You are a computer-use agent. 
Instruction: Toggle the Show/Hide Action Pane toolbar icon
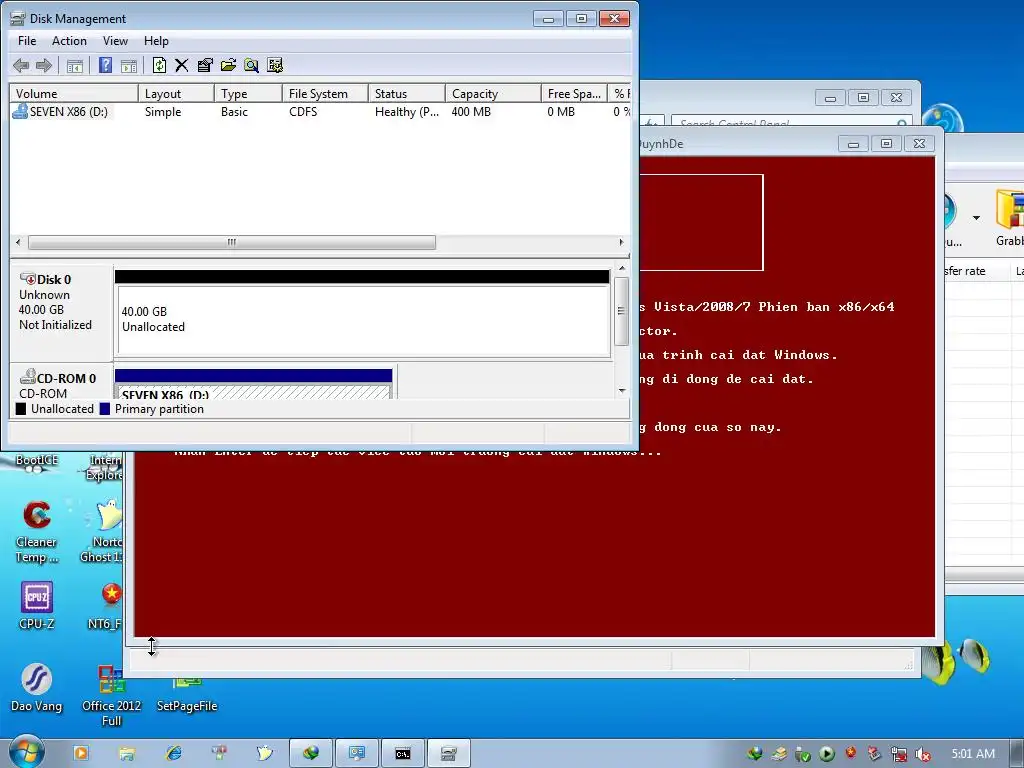[129, 65]
